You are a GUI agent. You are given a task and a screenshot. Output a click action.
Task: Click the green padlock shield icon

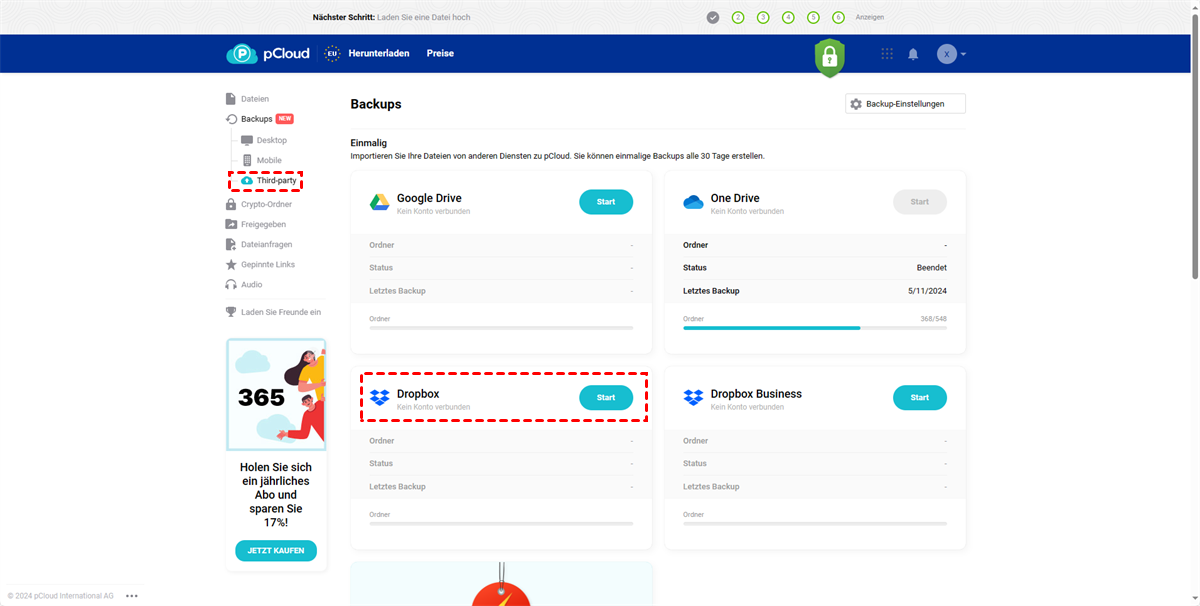click(x=829, y=58)
